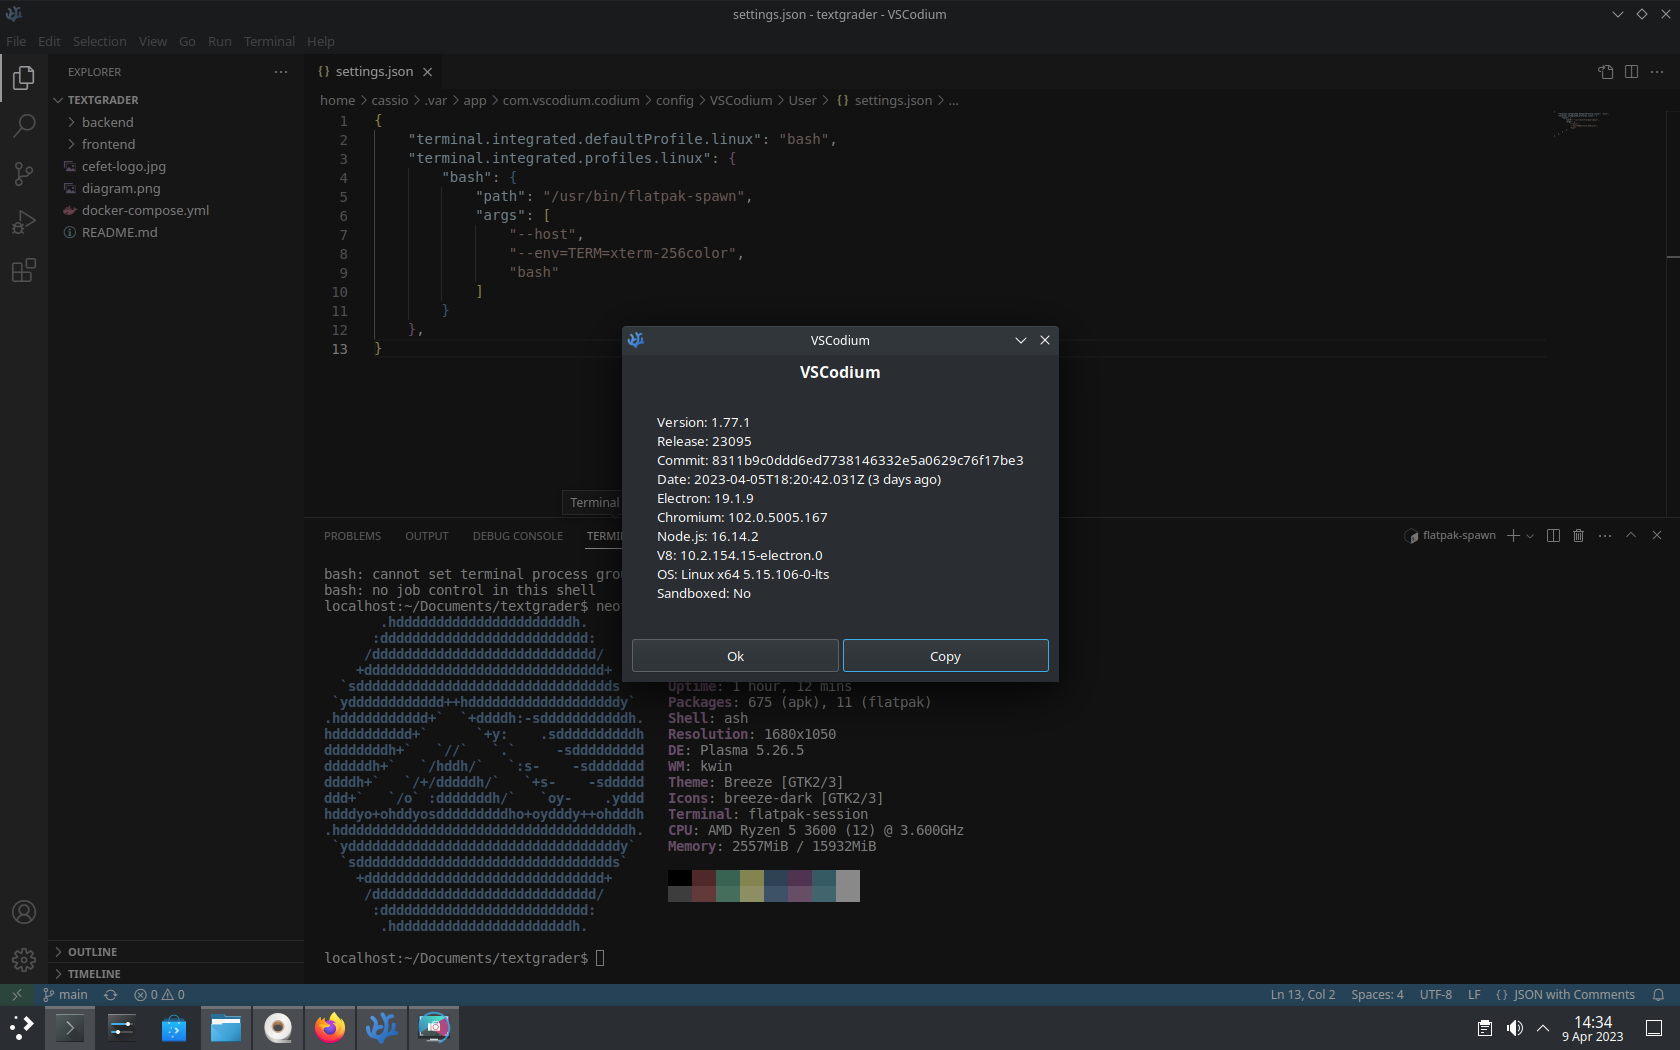Click the Manage gear icon
This screenshot has height=1050, width=1680.
coord(23,960)
